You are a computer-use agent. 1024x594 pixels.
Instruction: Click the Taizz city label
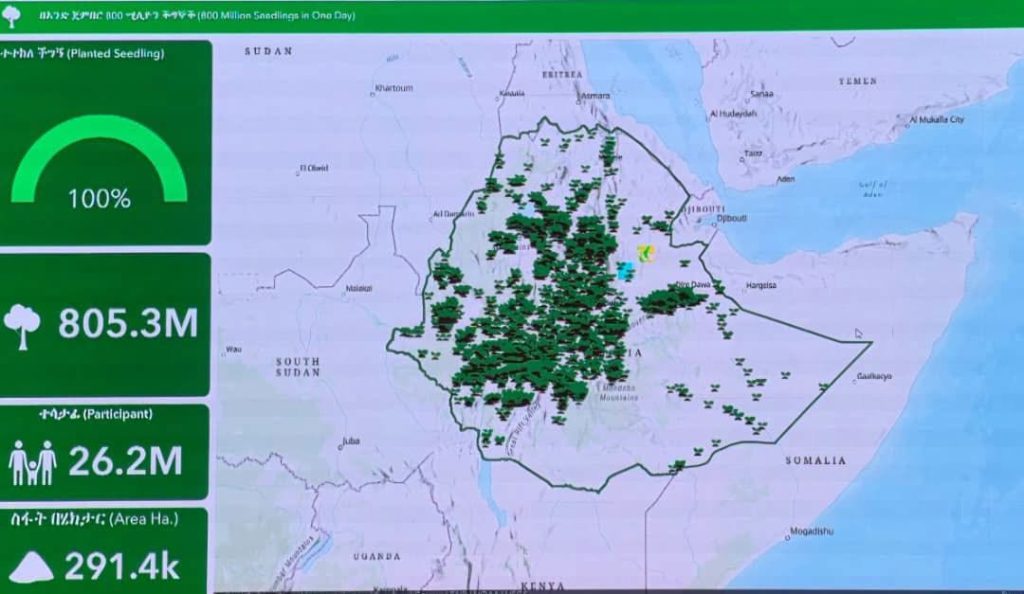click(753, 153)
